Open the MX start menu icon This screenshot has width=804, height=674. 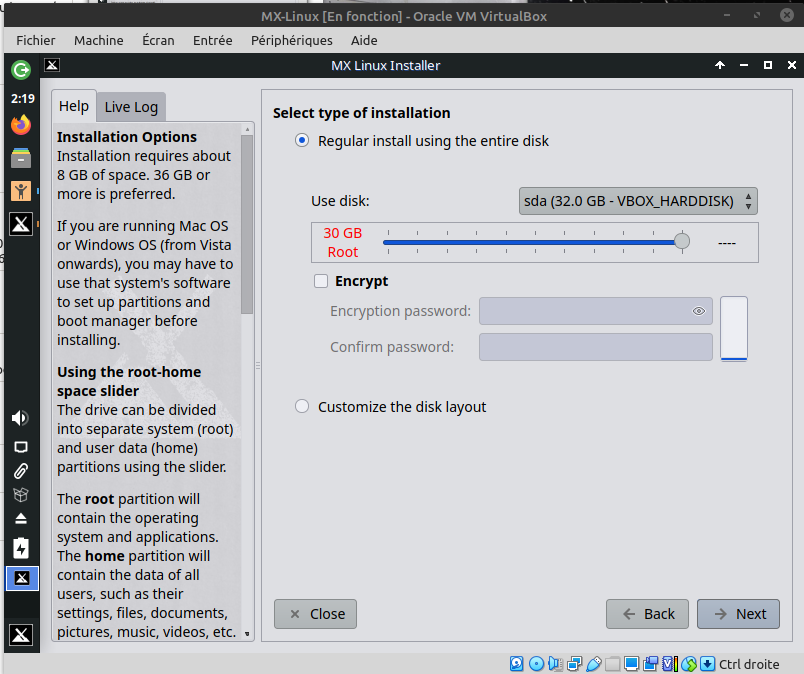tap(21, 634)
